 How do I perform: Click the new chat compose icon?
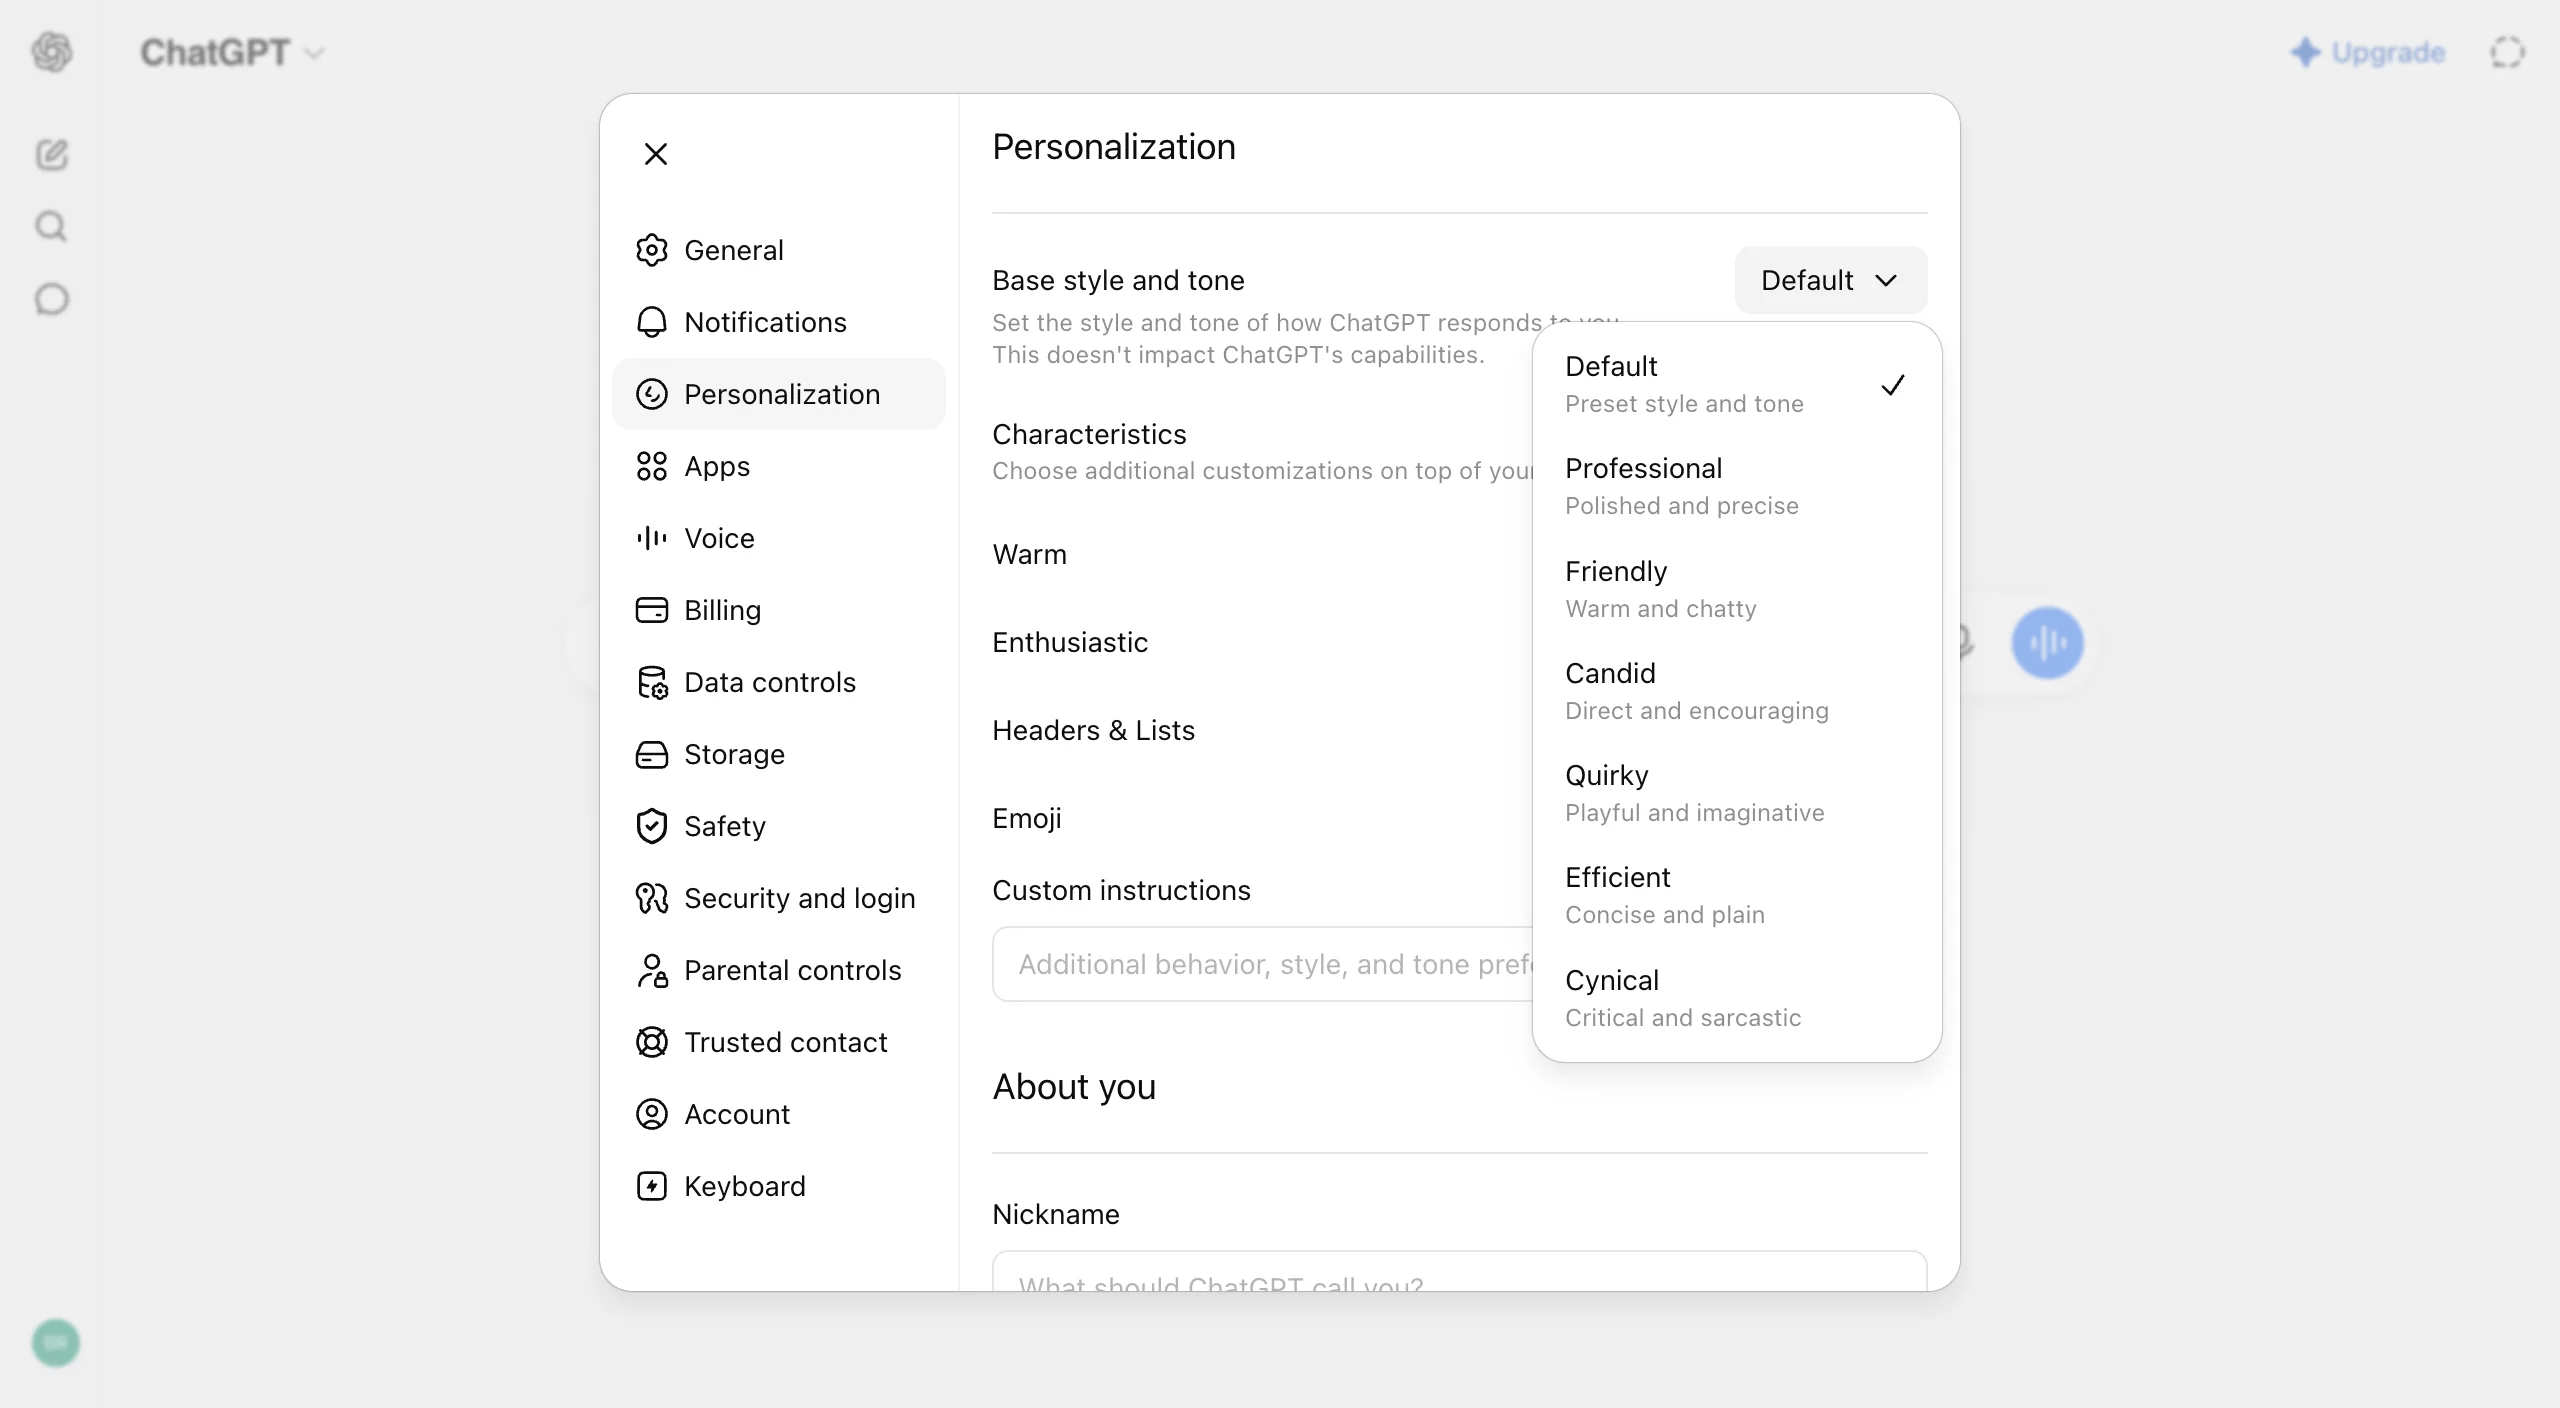52,154
